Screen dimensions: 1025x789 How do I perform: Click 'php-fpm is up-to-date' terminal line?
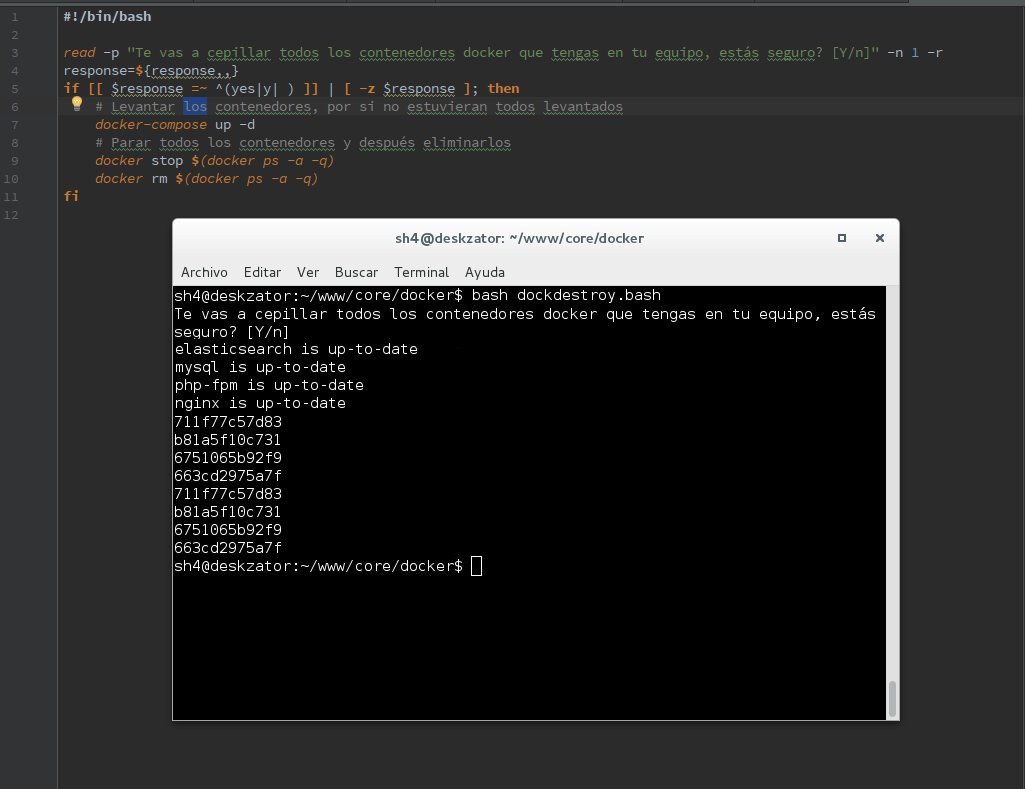pos(269,385)
